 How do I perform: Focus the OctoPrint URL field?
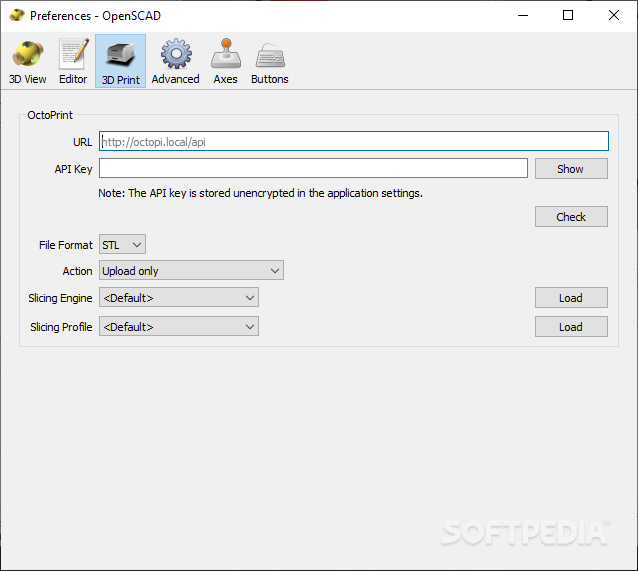point(354,141)
